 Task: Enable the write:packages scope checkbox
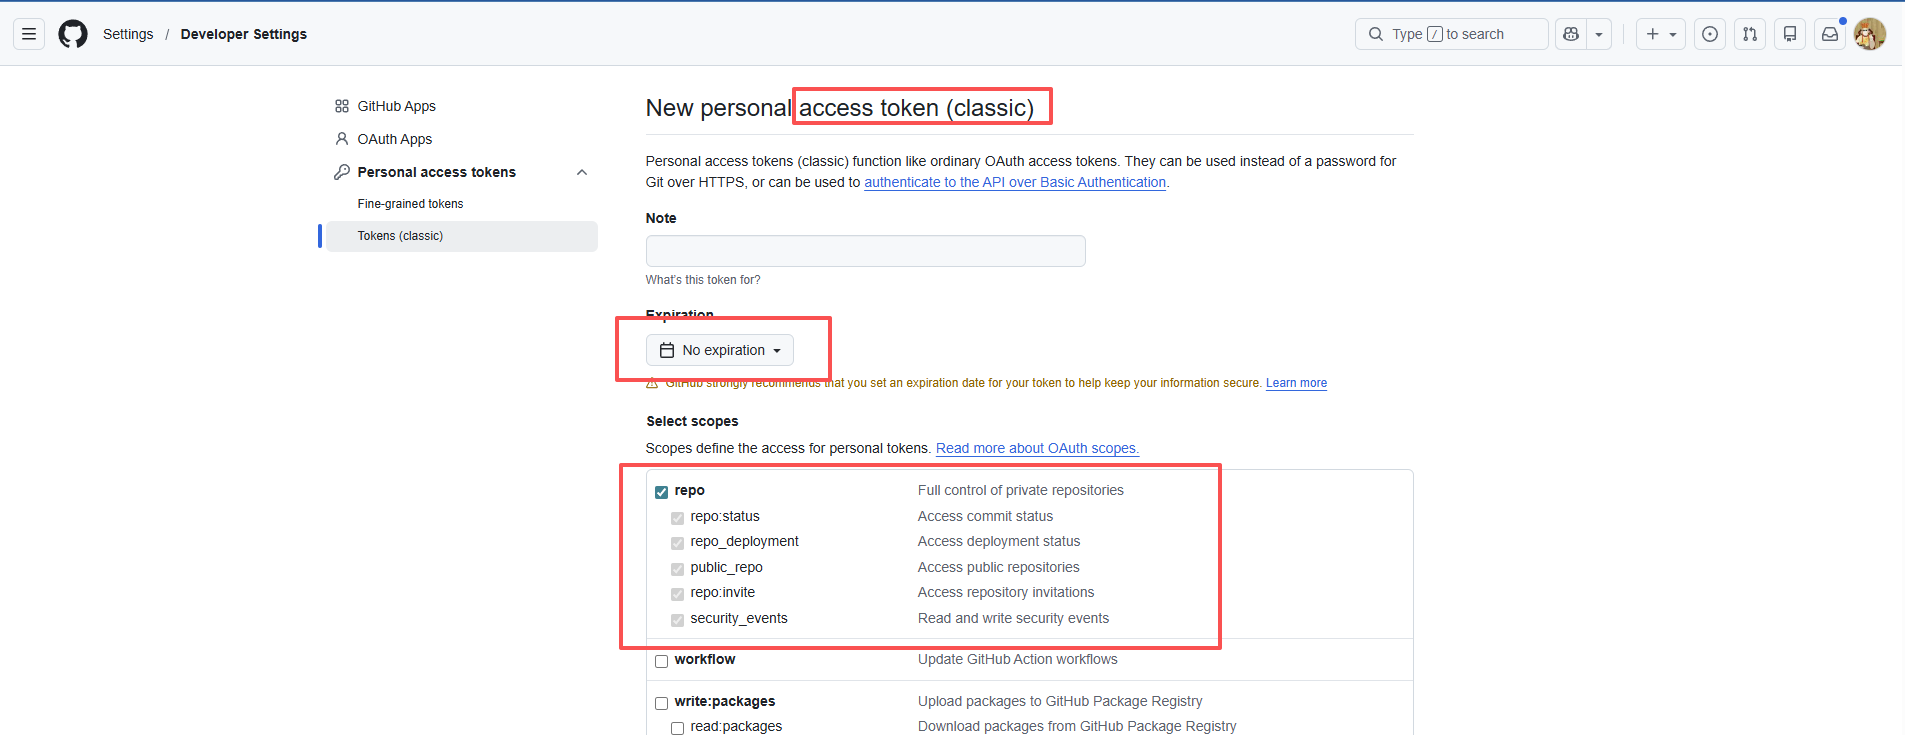pos(661,703)
